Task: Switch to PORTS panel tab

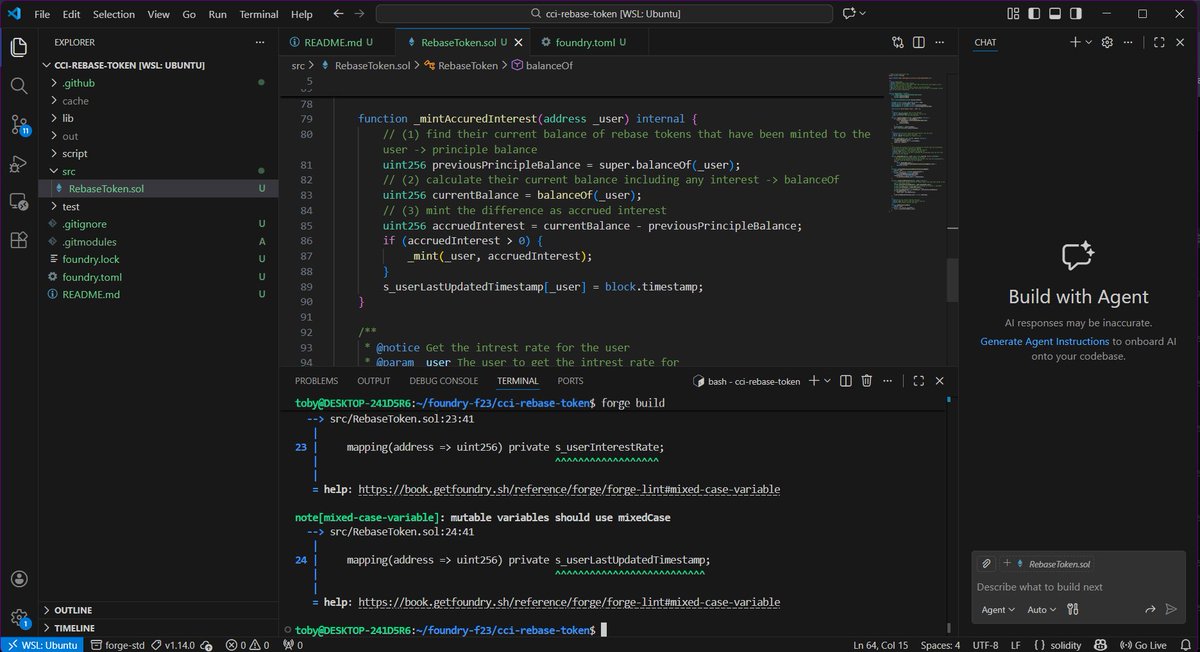Action: click(x=570, y=381)
